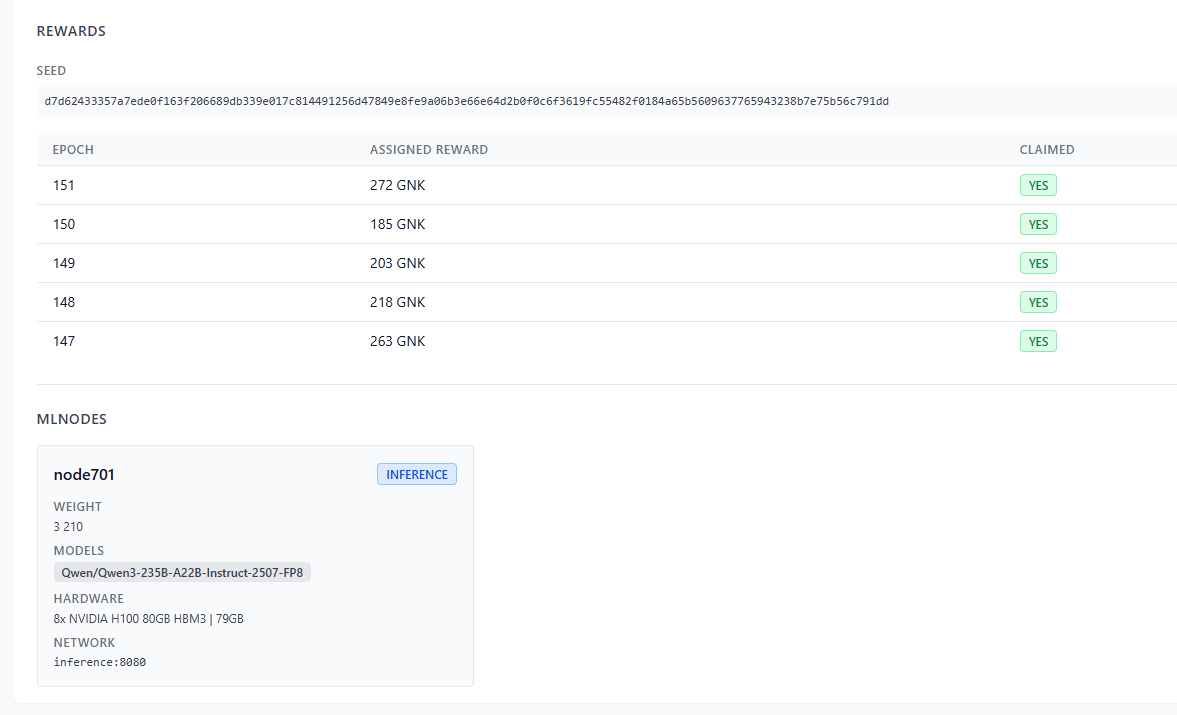Click the CLAIMED column header

1046,150
